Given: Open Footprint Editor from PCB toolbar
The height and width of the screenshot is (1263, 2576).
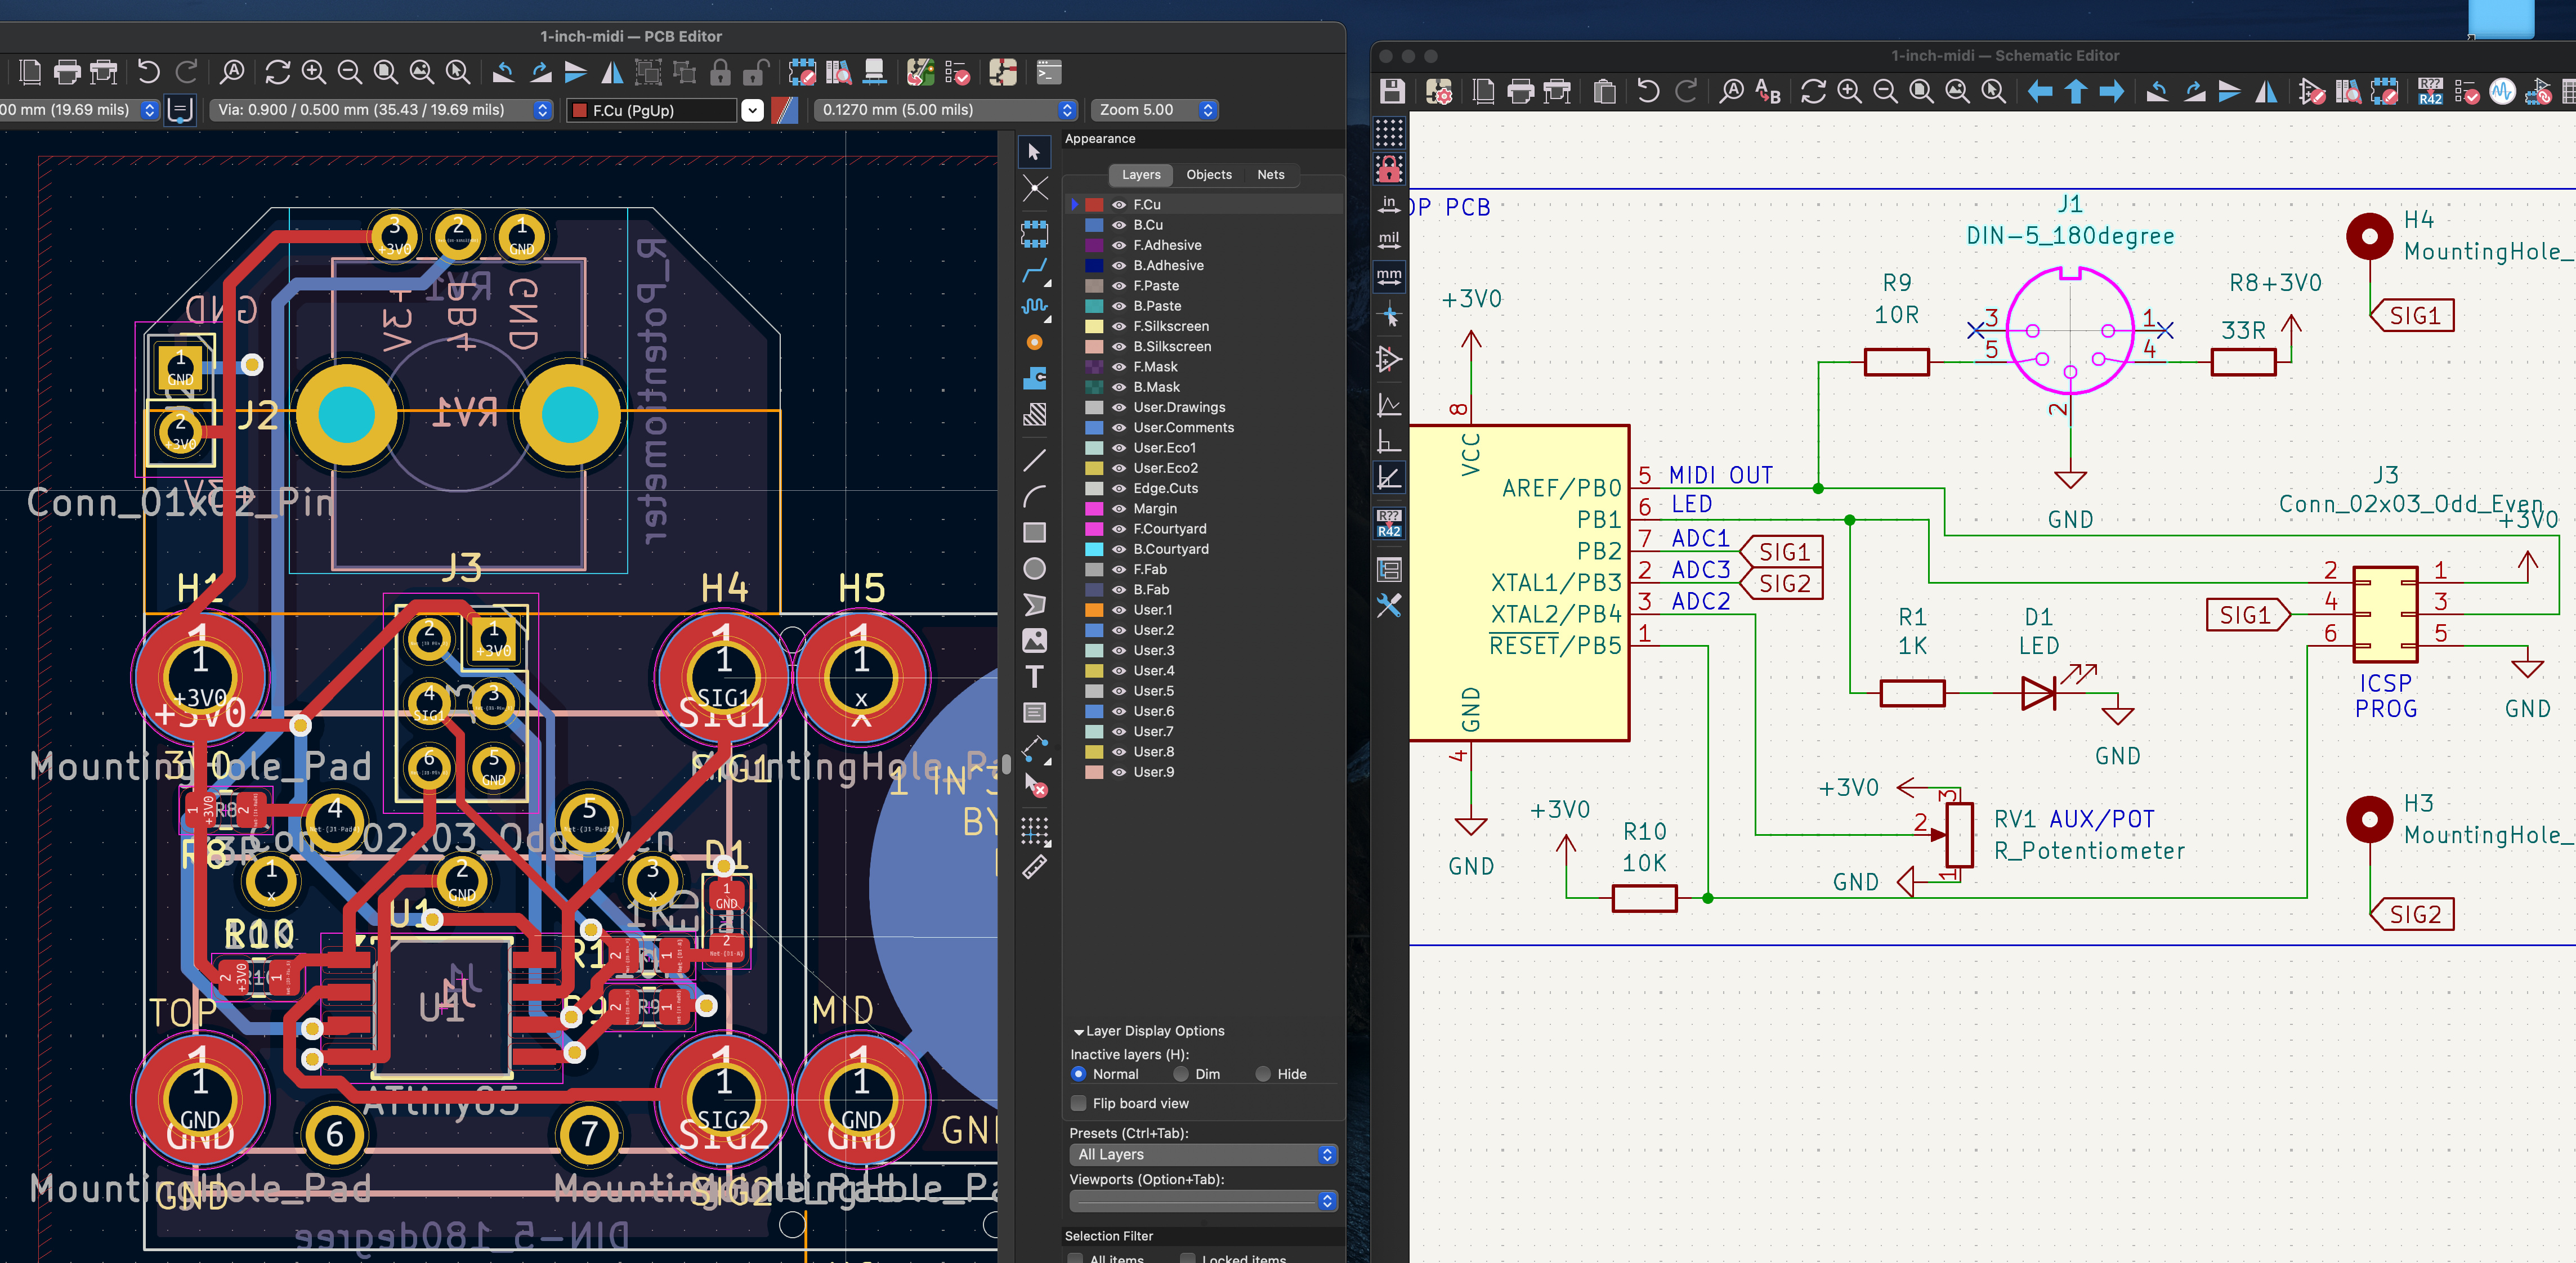Looking at the screenshot, I should (x=802, y=72).
